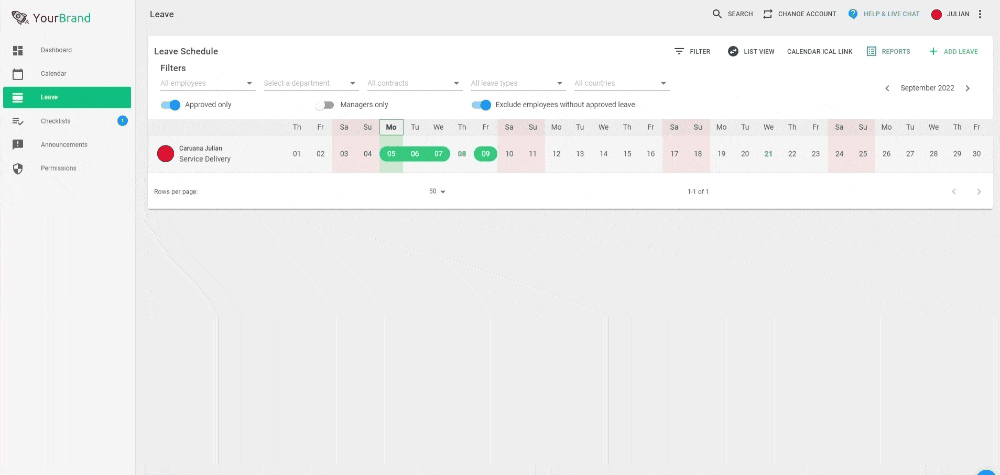Click the September 2022 month label
The height and width of the screenshot is (475, 1000).
pyautogui.click(x=927, y=89)
